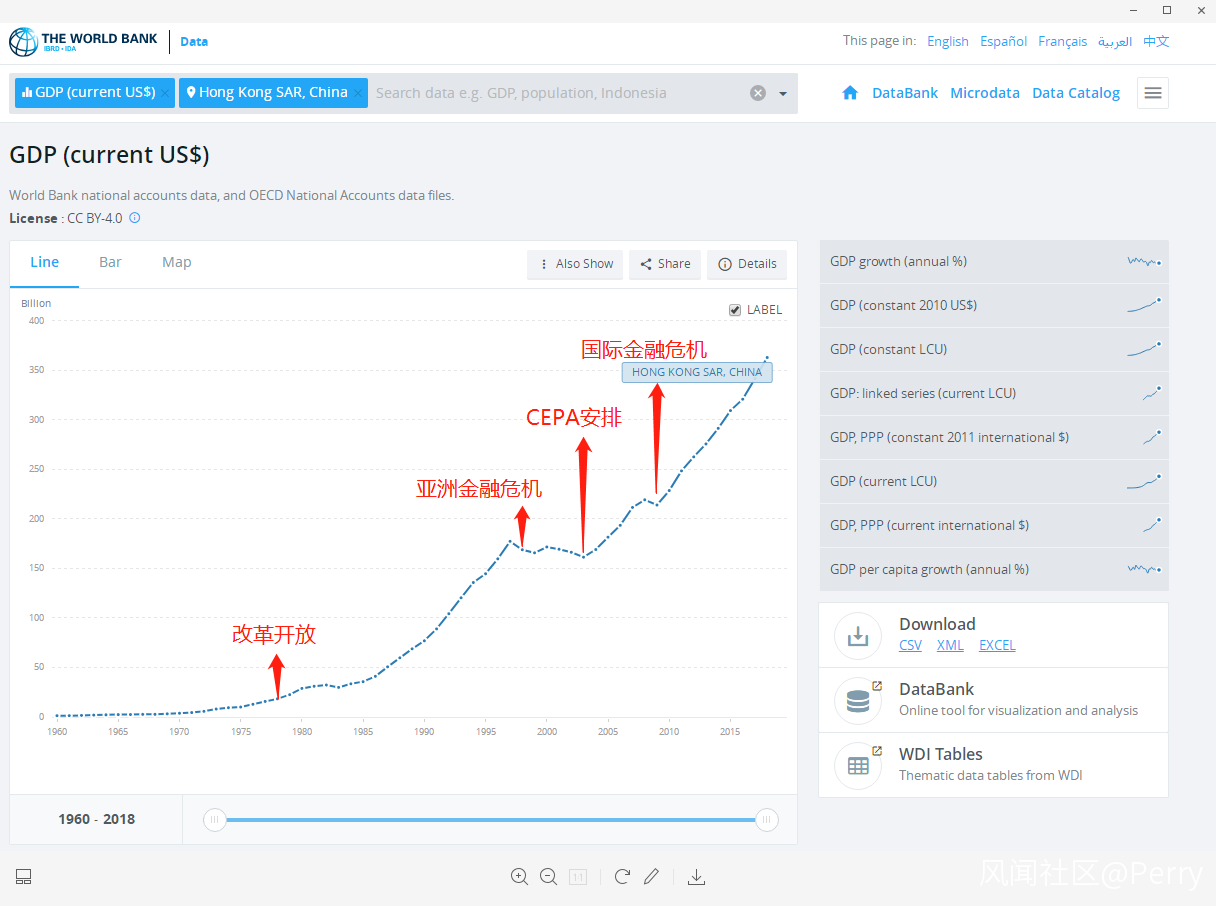Open the hamburger menu button
Viewport: 1216px width, 906px height.
click(1153, 93)
